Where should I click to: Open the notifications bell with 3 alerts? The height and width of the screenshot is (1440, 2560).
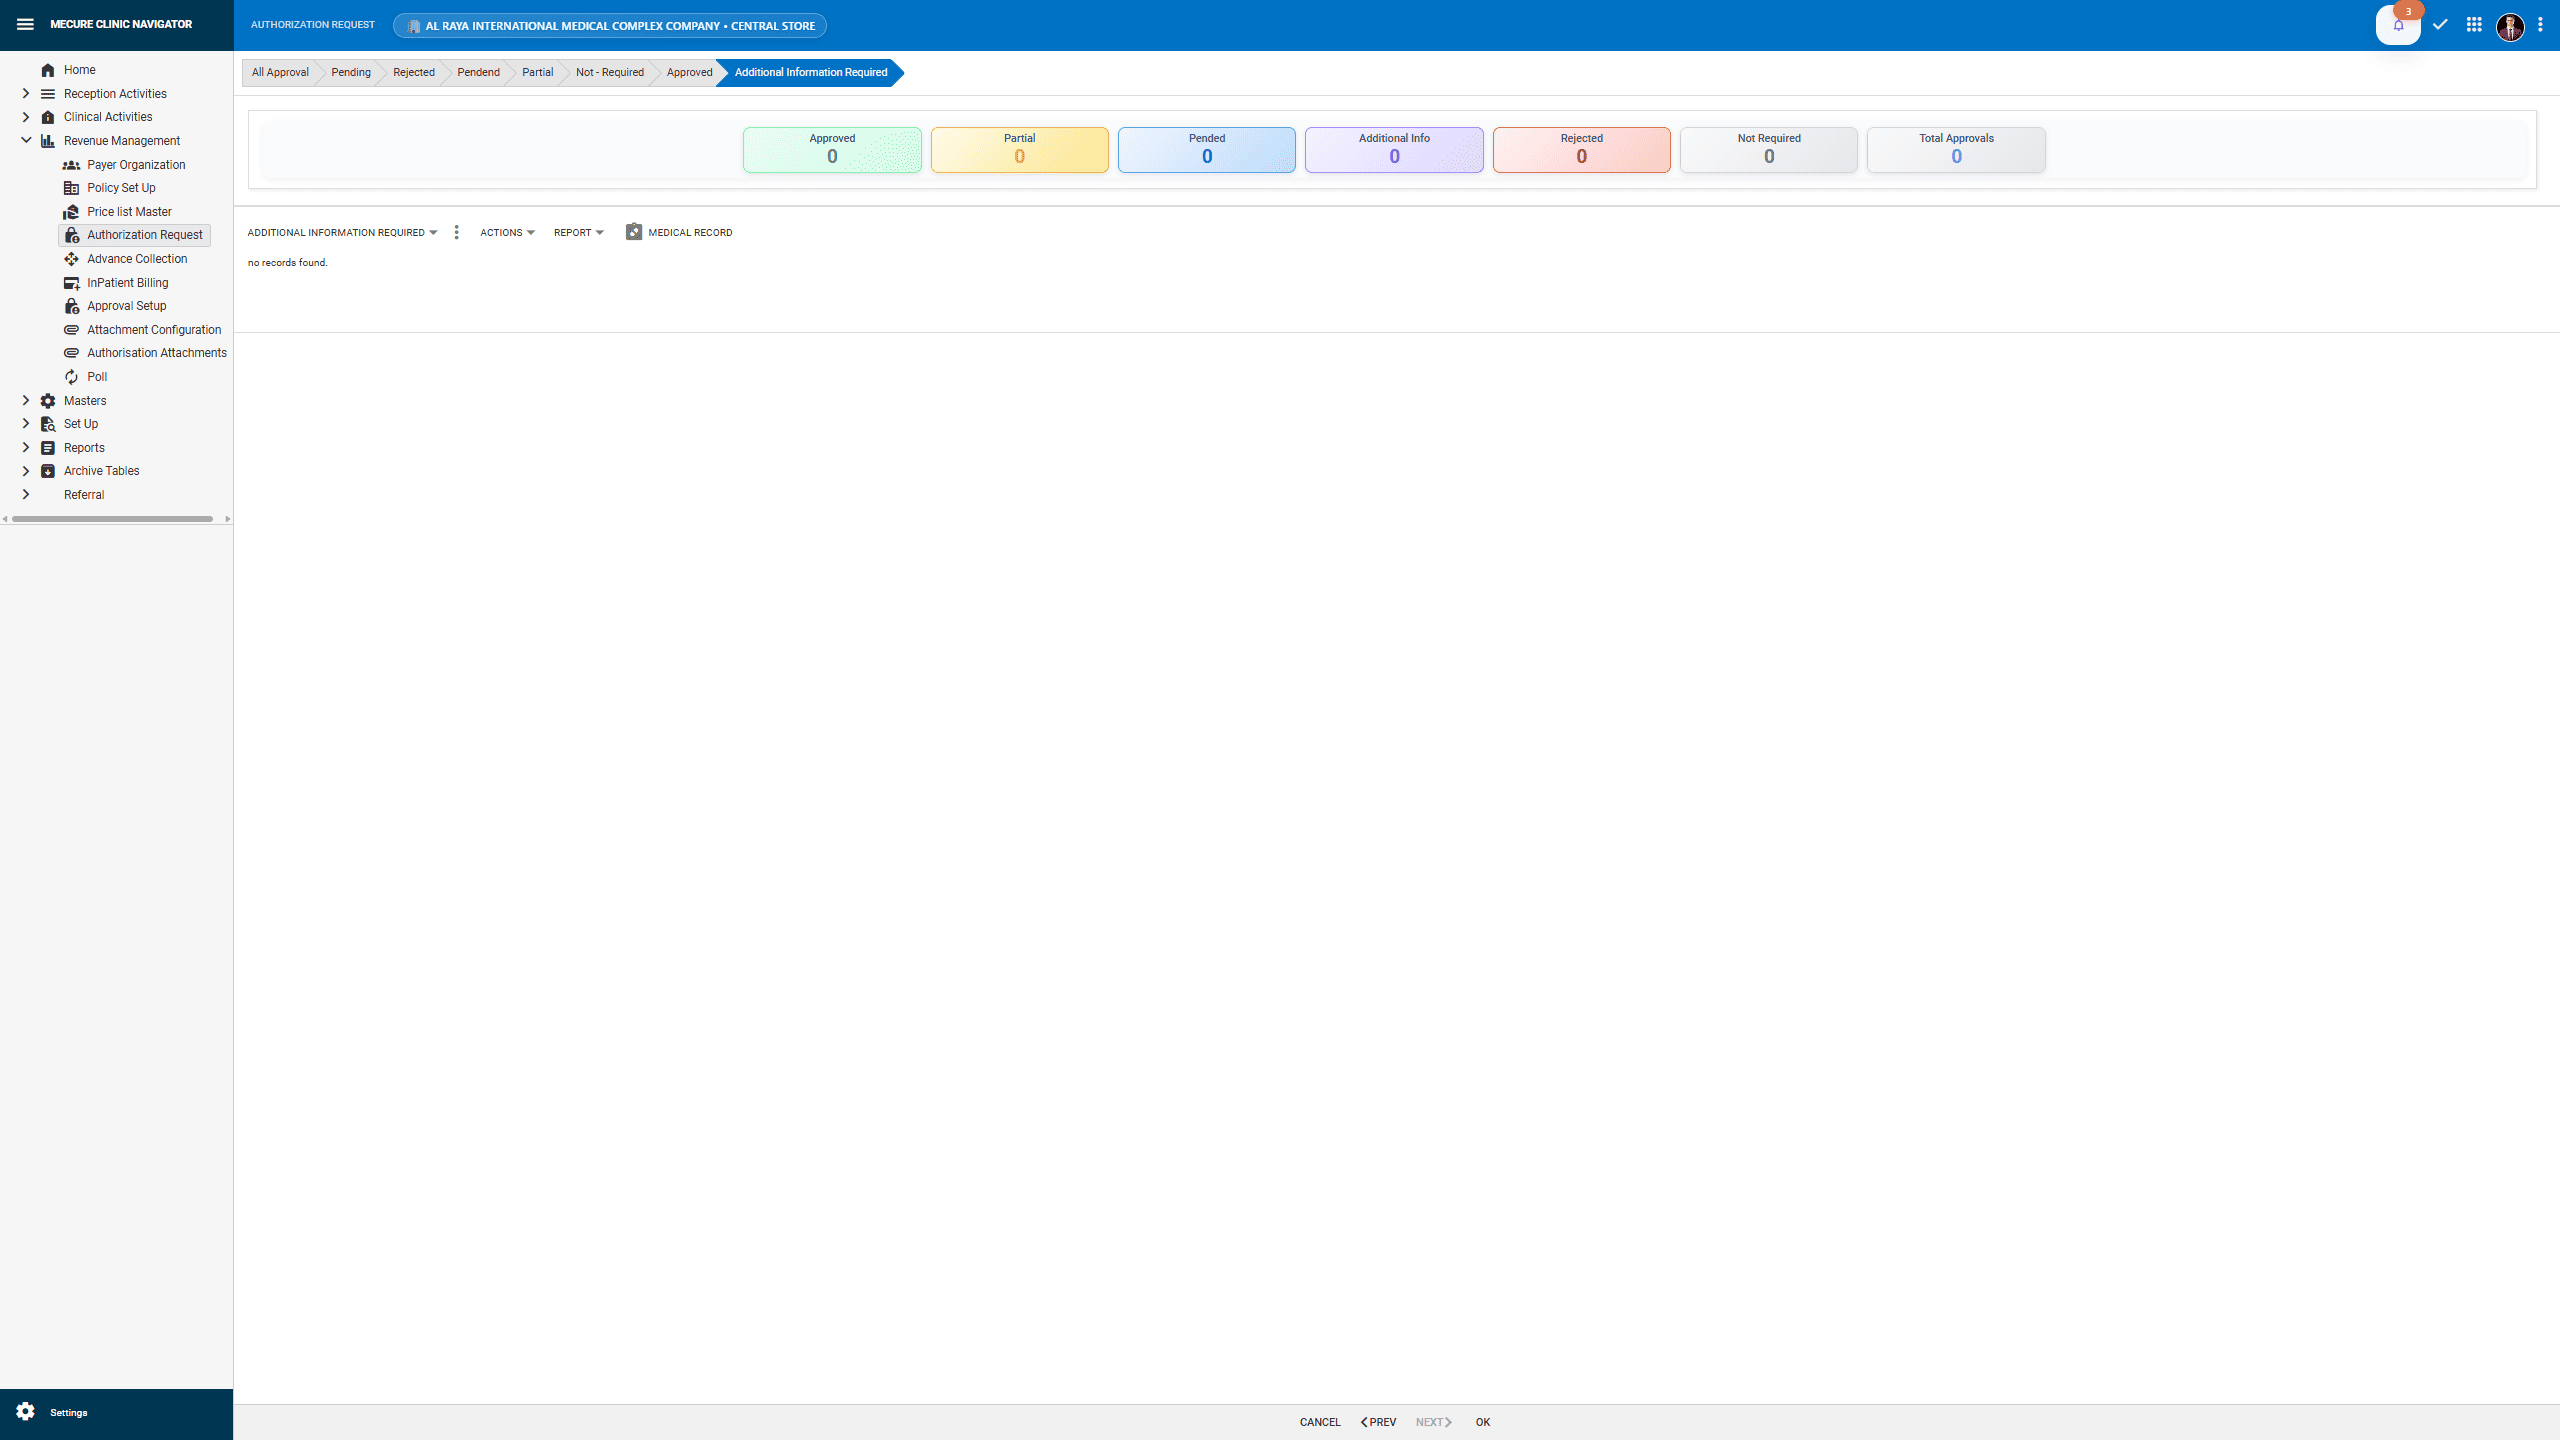(x=2399, y=24)
